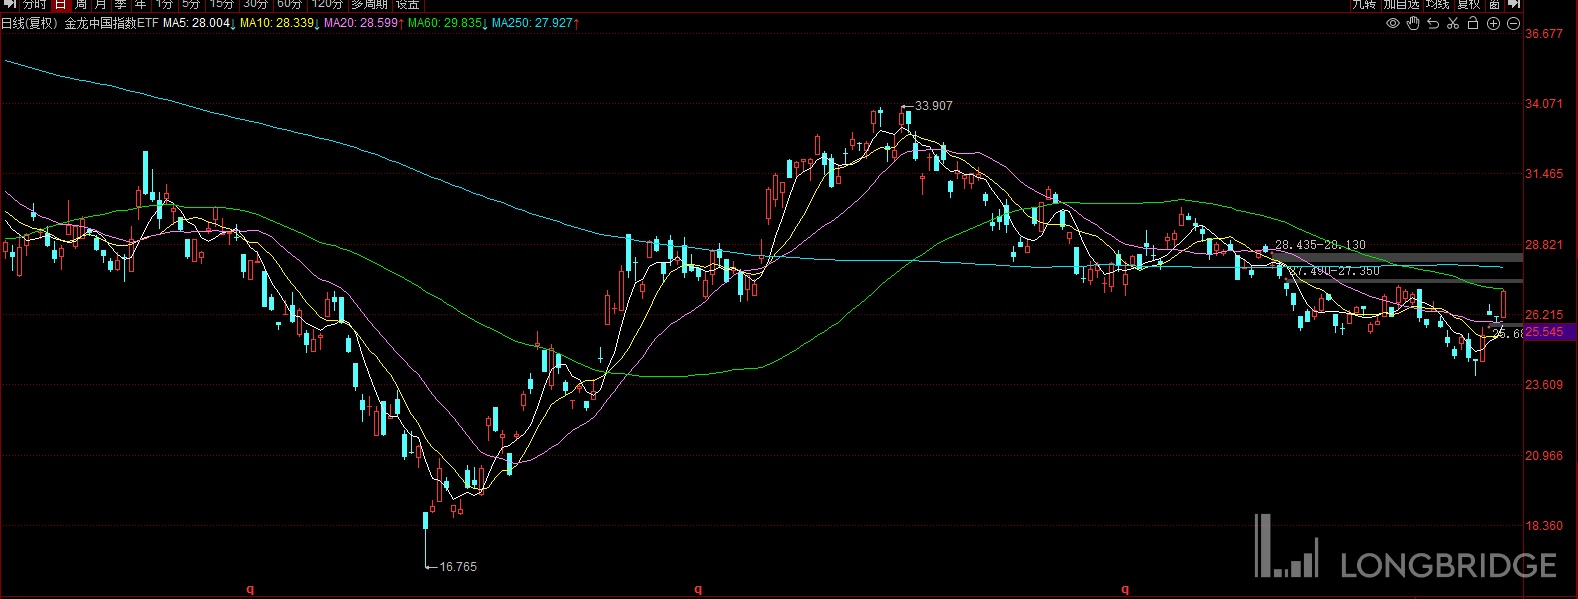1578x599 pixels.
Task: Click the 九转 indicator button
Action: (x=1364, y=4)
